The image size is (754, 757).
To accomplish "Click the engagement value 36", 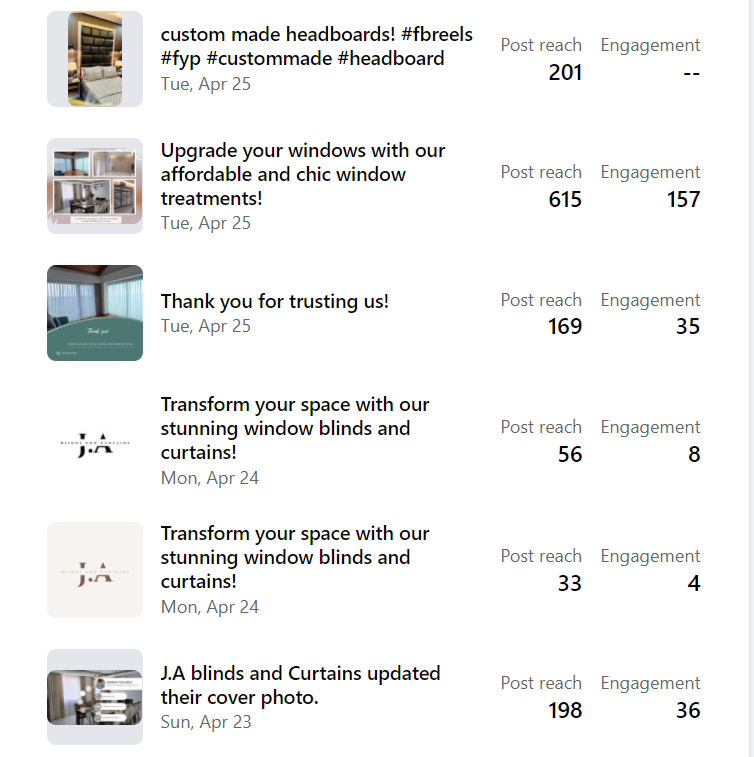I will click(x=687, y=710).
